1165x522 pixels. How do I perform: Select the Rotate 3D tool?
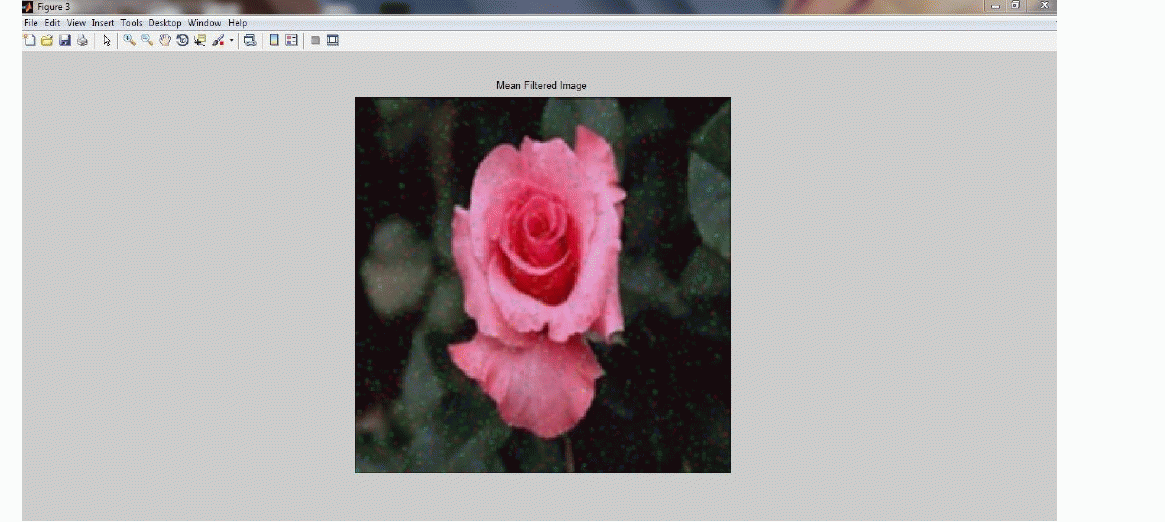point(182,41)
